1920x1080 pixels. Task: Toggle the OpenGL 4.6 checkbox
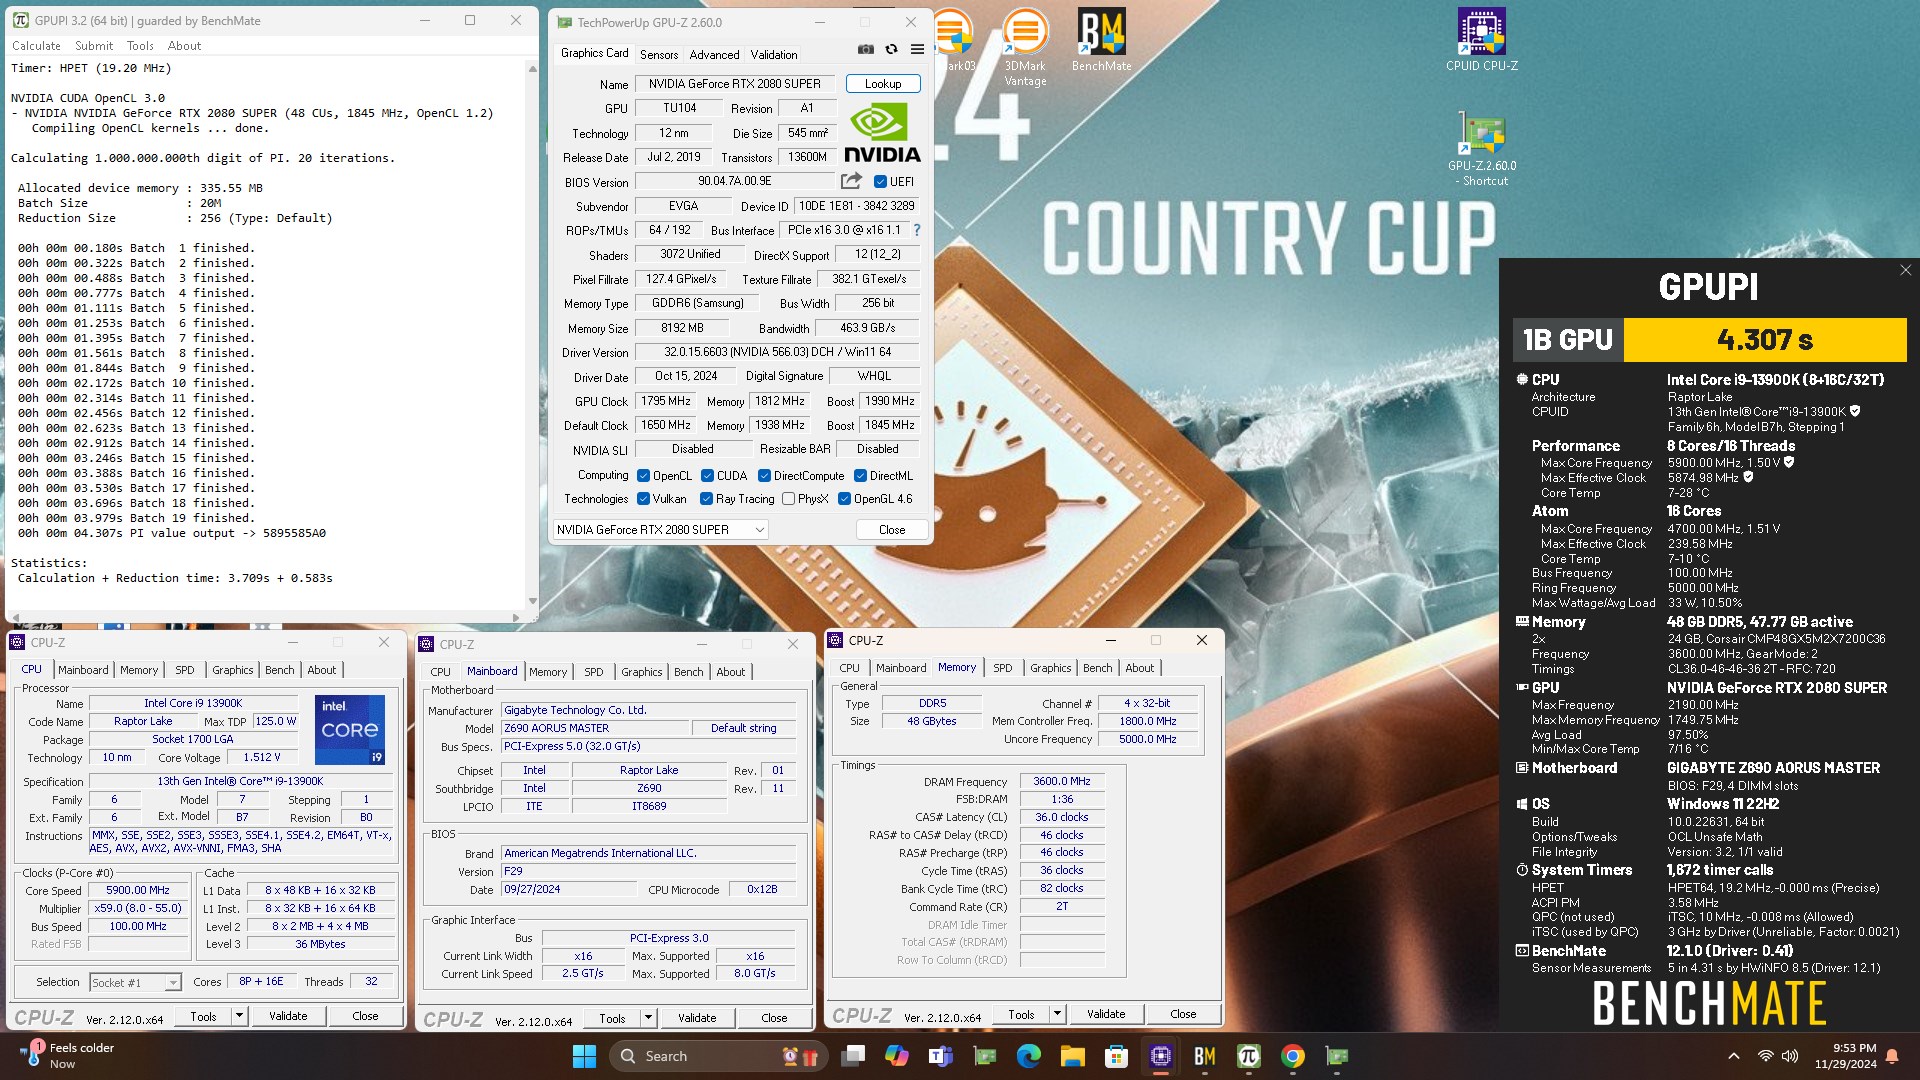pos(844,499)
